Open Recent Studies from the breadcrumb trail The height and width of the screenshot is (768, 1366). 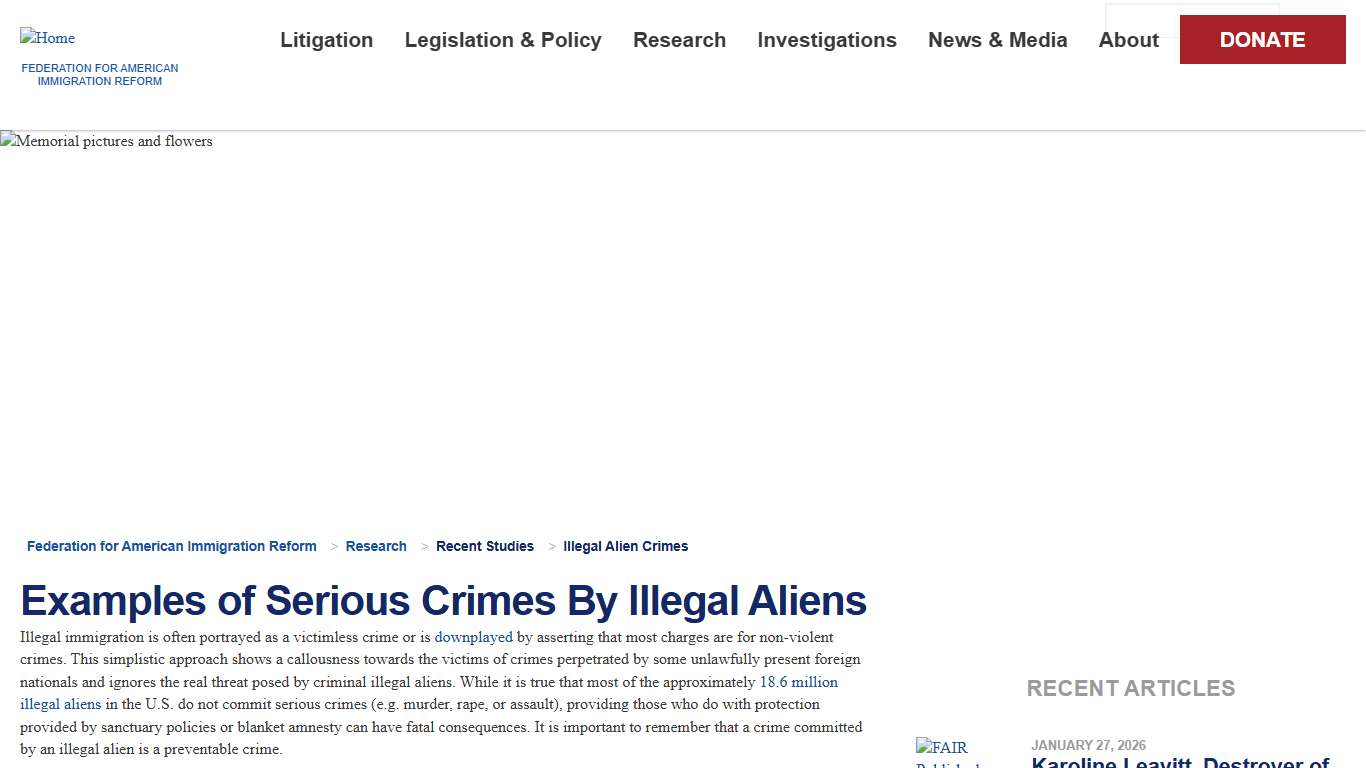pos(485,546)
